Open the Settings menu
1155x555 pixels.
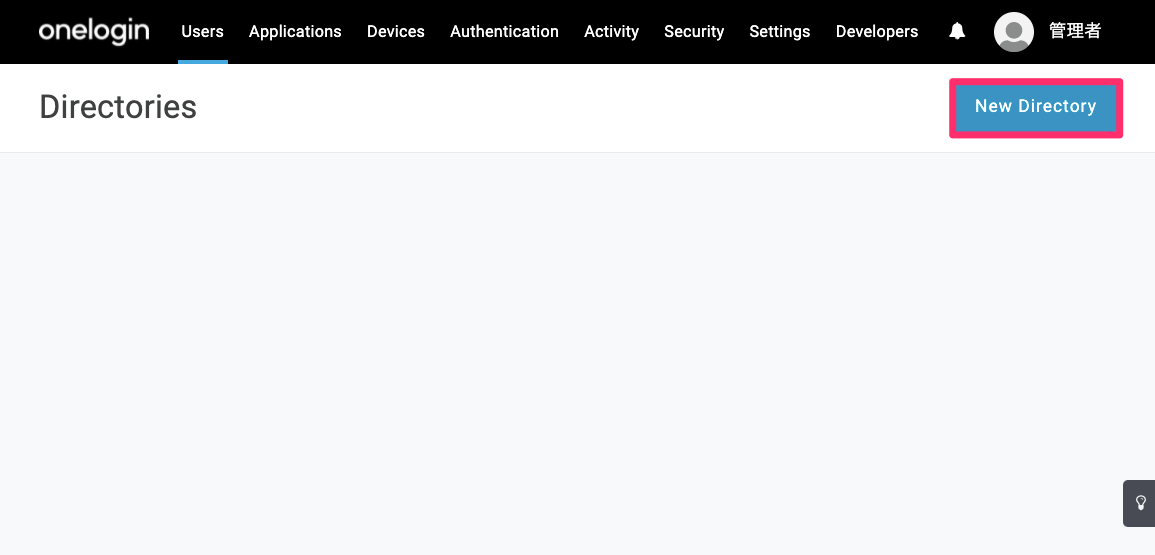click(x=779, y=32)
